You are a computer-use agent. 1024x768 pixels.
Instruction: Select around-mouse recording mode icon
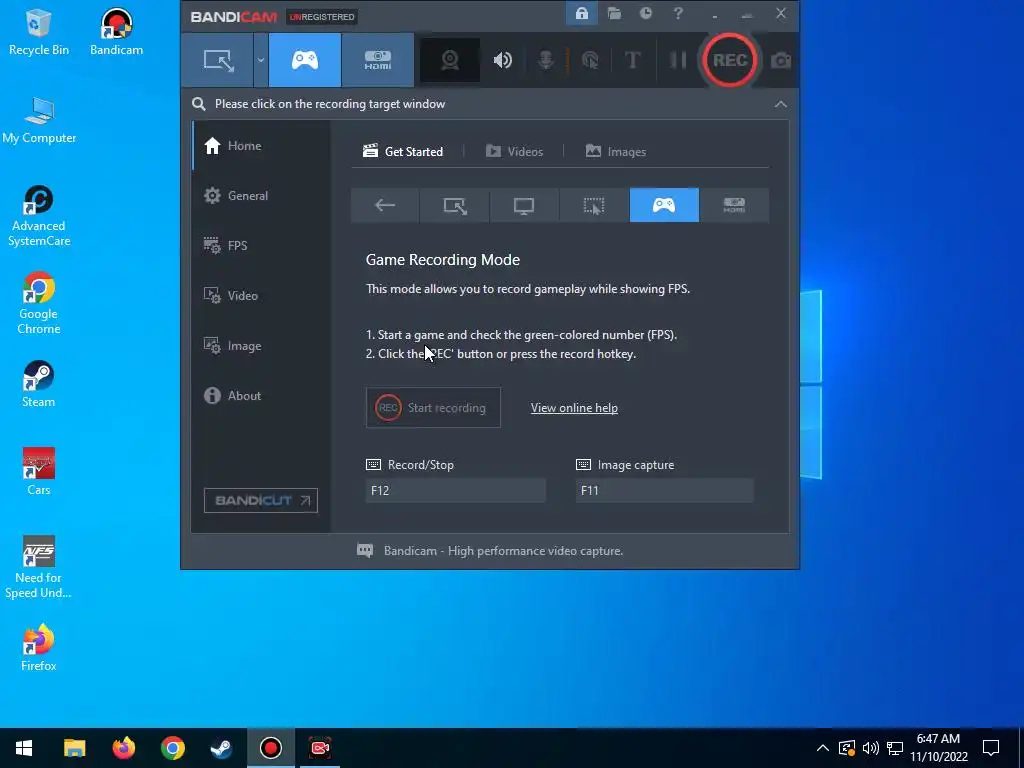pos(594,205)
